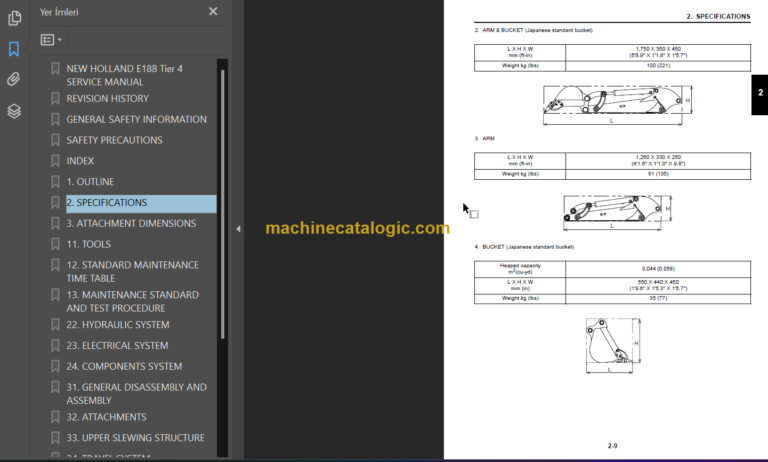Open 33. UPPER SLEWING STRUCTURE bookmark
This screenshot has width=768, height=462.
[136, 438]
